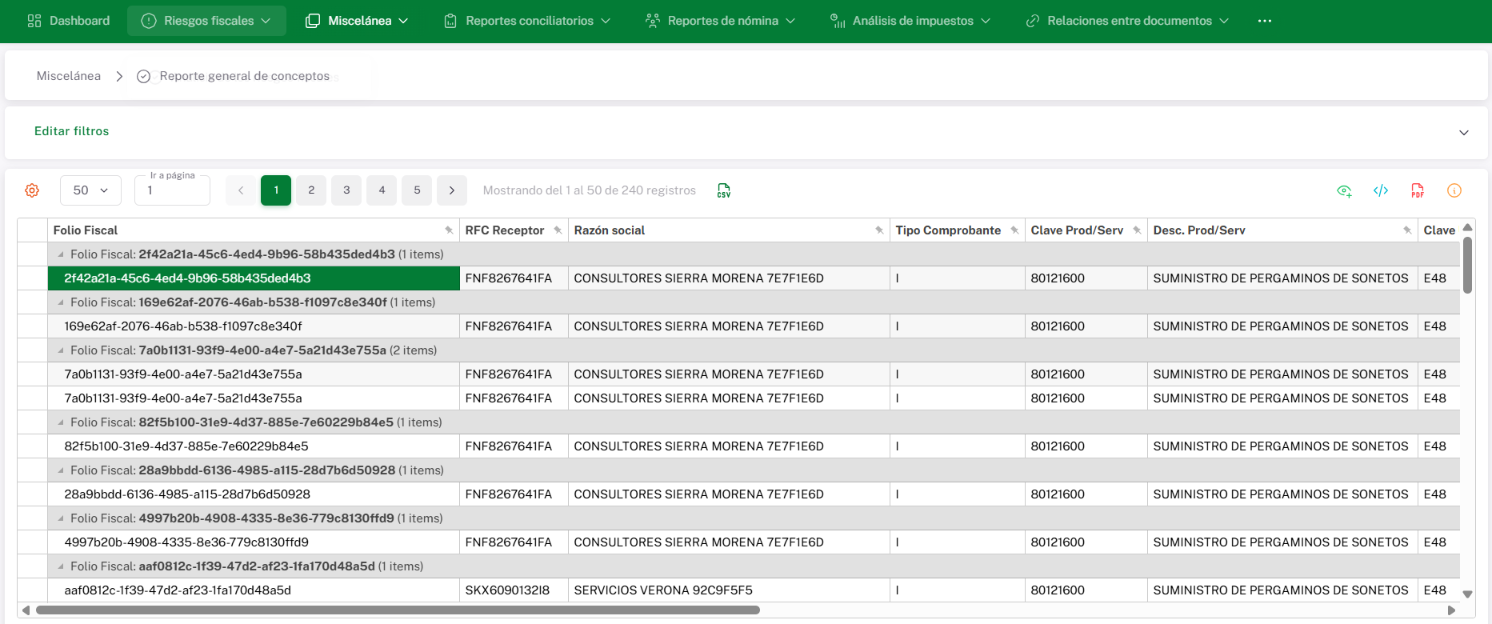Viewport: 1492px width, 624px height.
Task: Open the Análisis de impuestos menu
Action: [910, 21]
